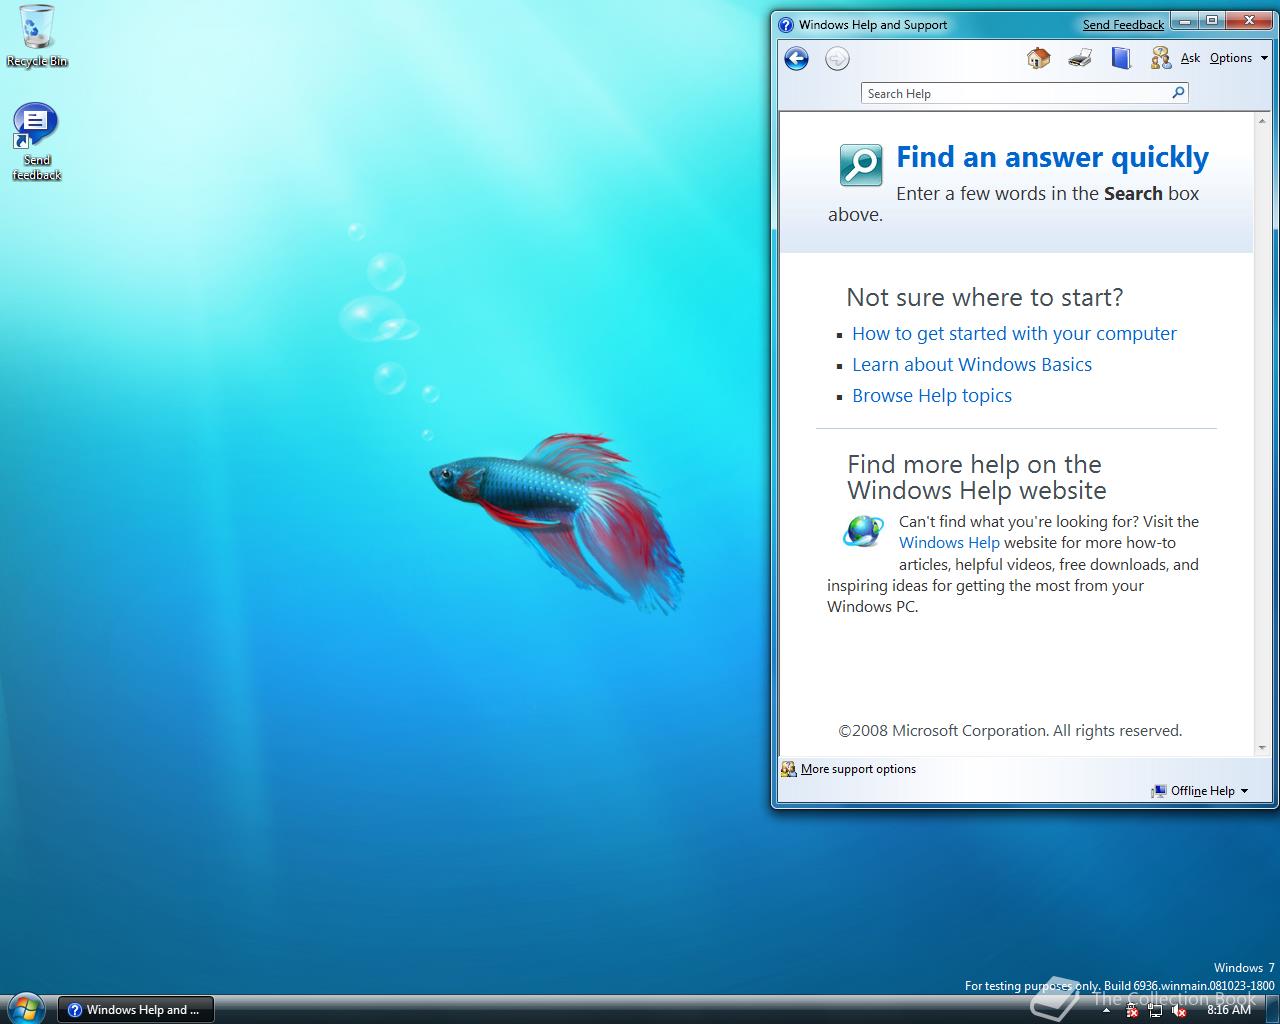This screenshot has width=1280, height=1024.
Task: Maximize the Windows Help and Support window
Action: (1212, 21)
